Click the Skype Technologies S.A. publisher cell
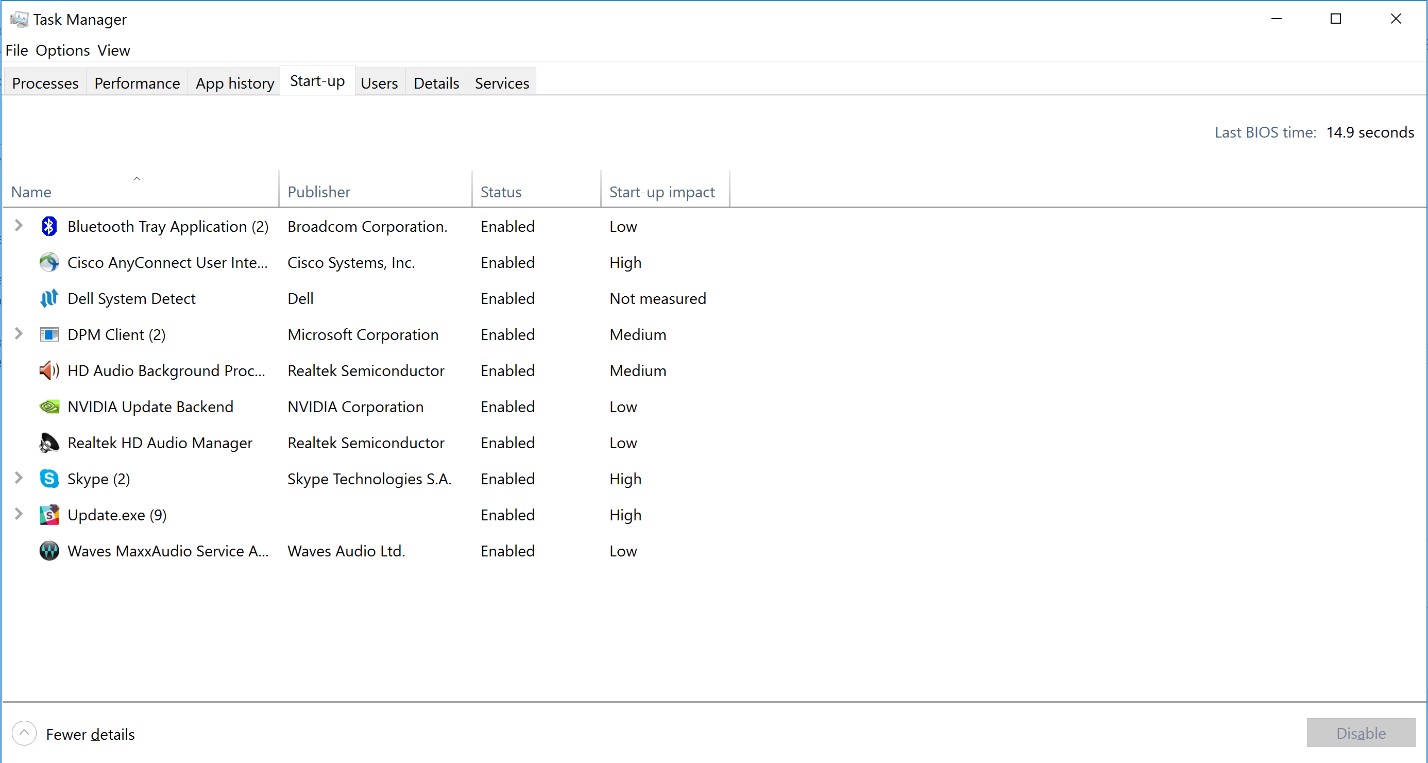The width and height of the screenshot is (1428, 763). pos(370,479)
